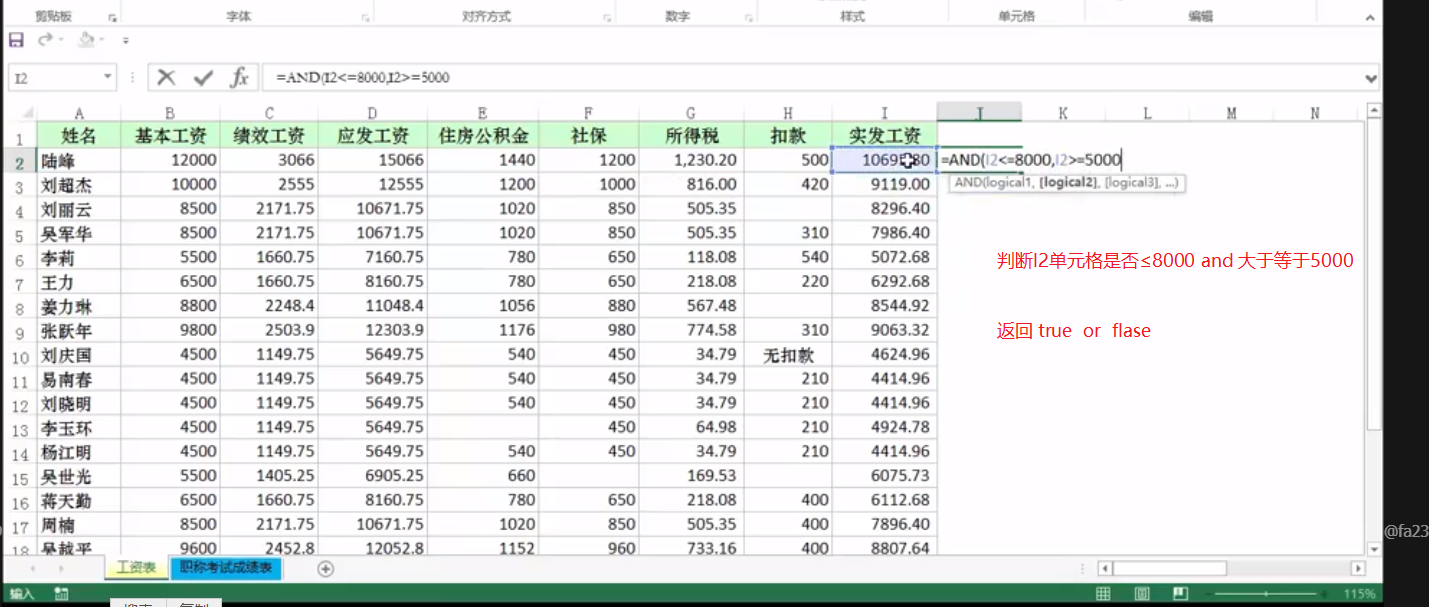Click header cell 住房公积金
Screen dimensions: 1429x607
[x=484, y=135]
